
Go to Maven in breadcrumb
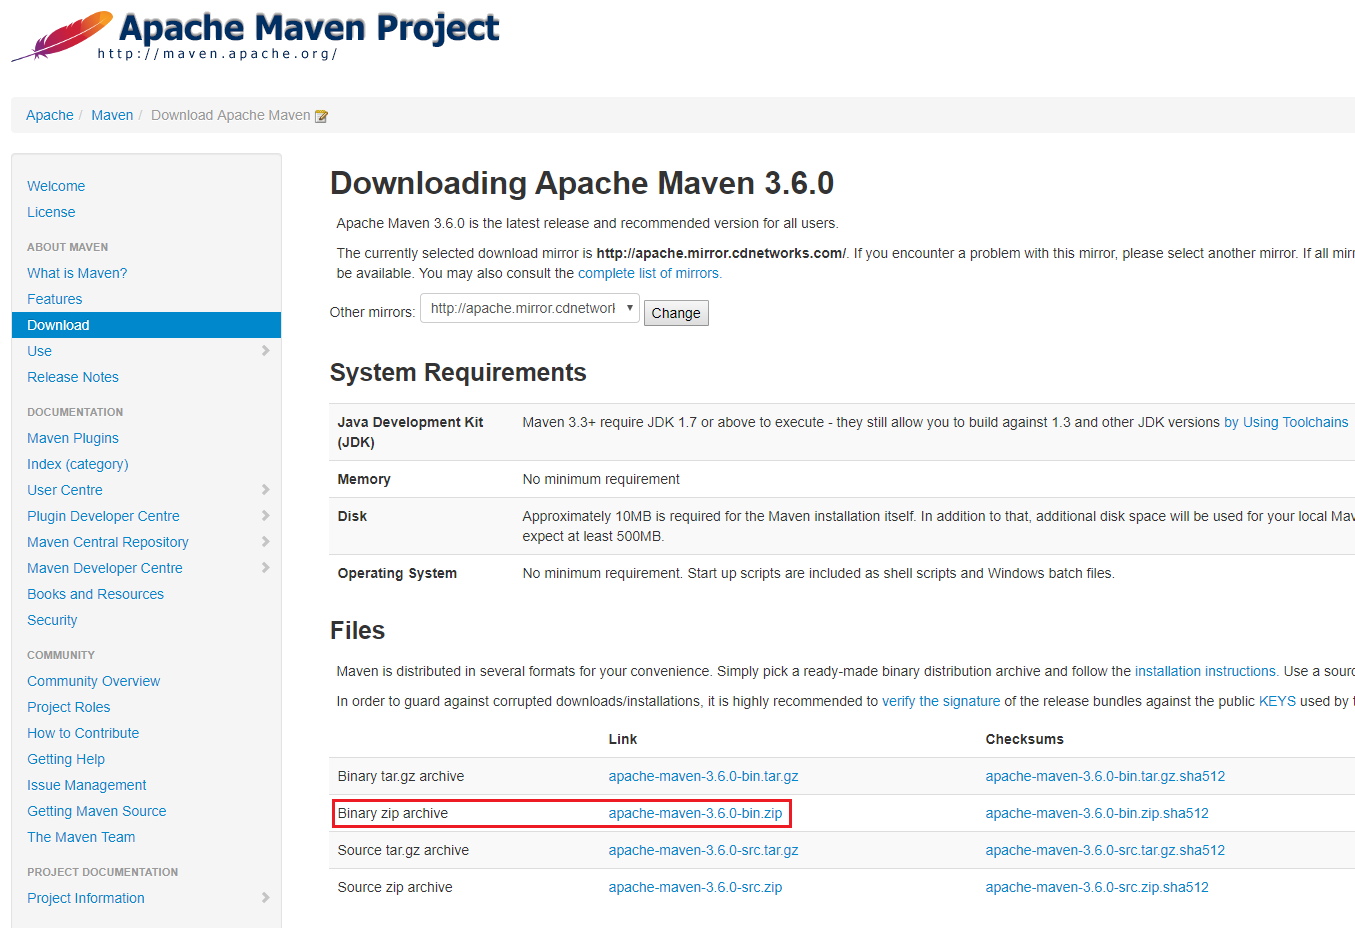(112, 115)
